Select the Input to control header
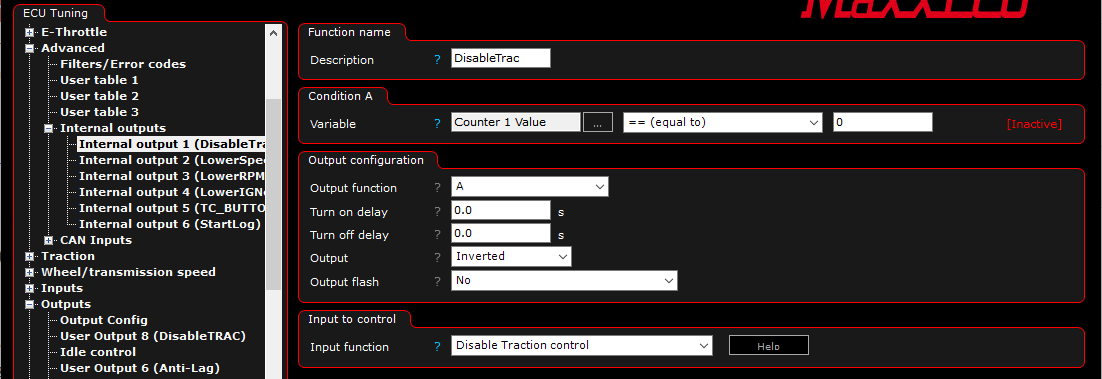Viewport: 1102px width, 379px height. (x=352, y=319)
